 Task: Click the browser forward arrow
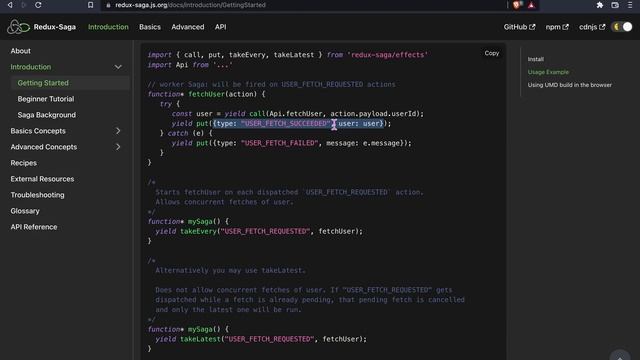click(x=23, y=5)
